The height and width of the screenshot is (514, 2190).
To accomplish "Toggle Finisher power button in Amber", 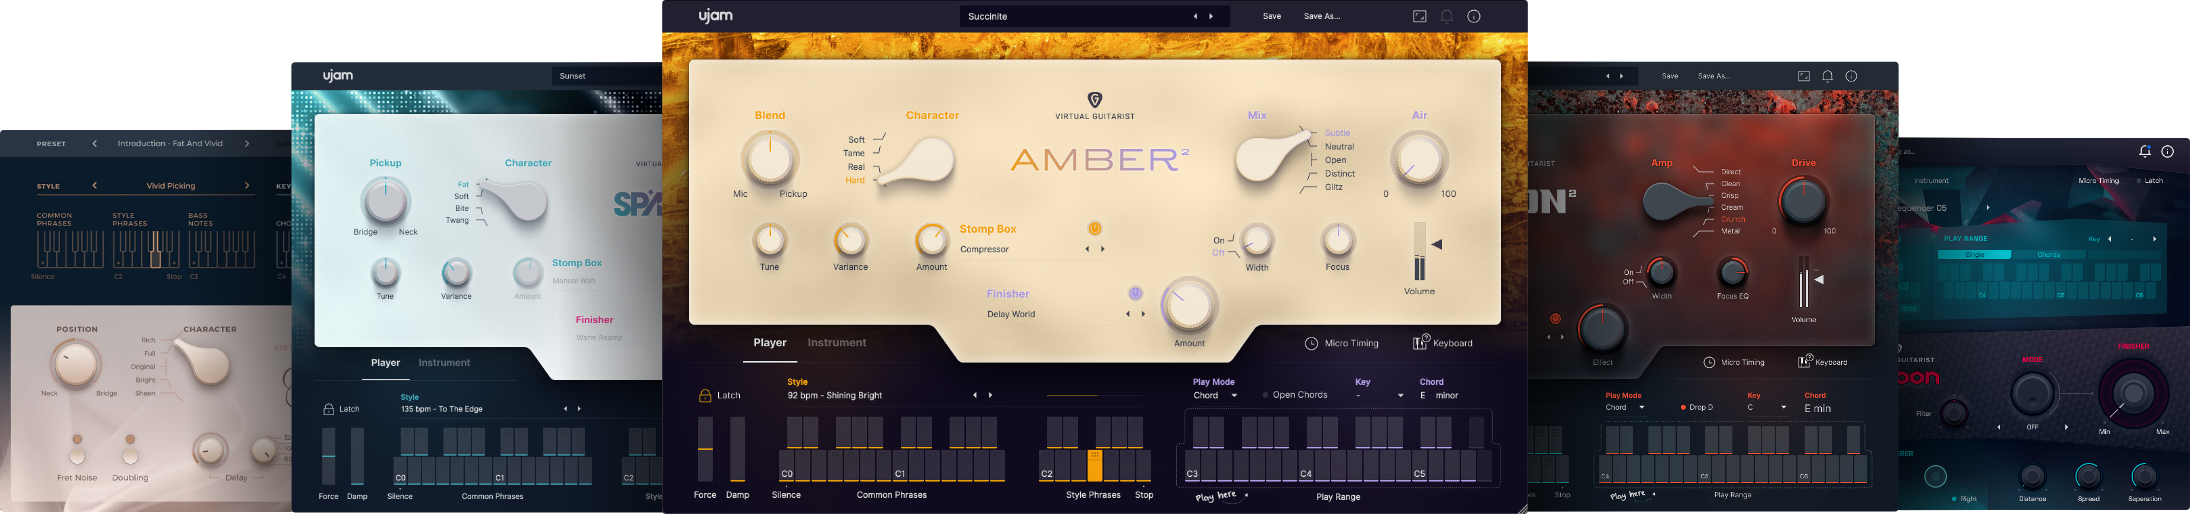I will coord(1136,293).
